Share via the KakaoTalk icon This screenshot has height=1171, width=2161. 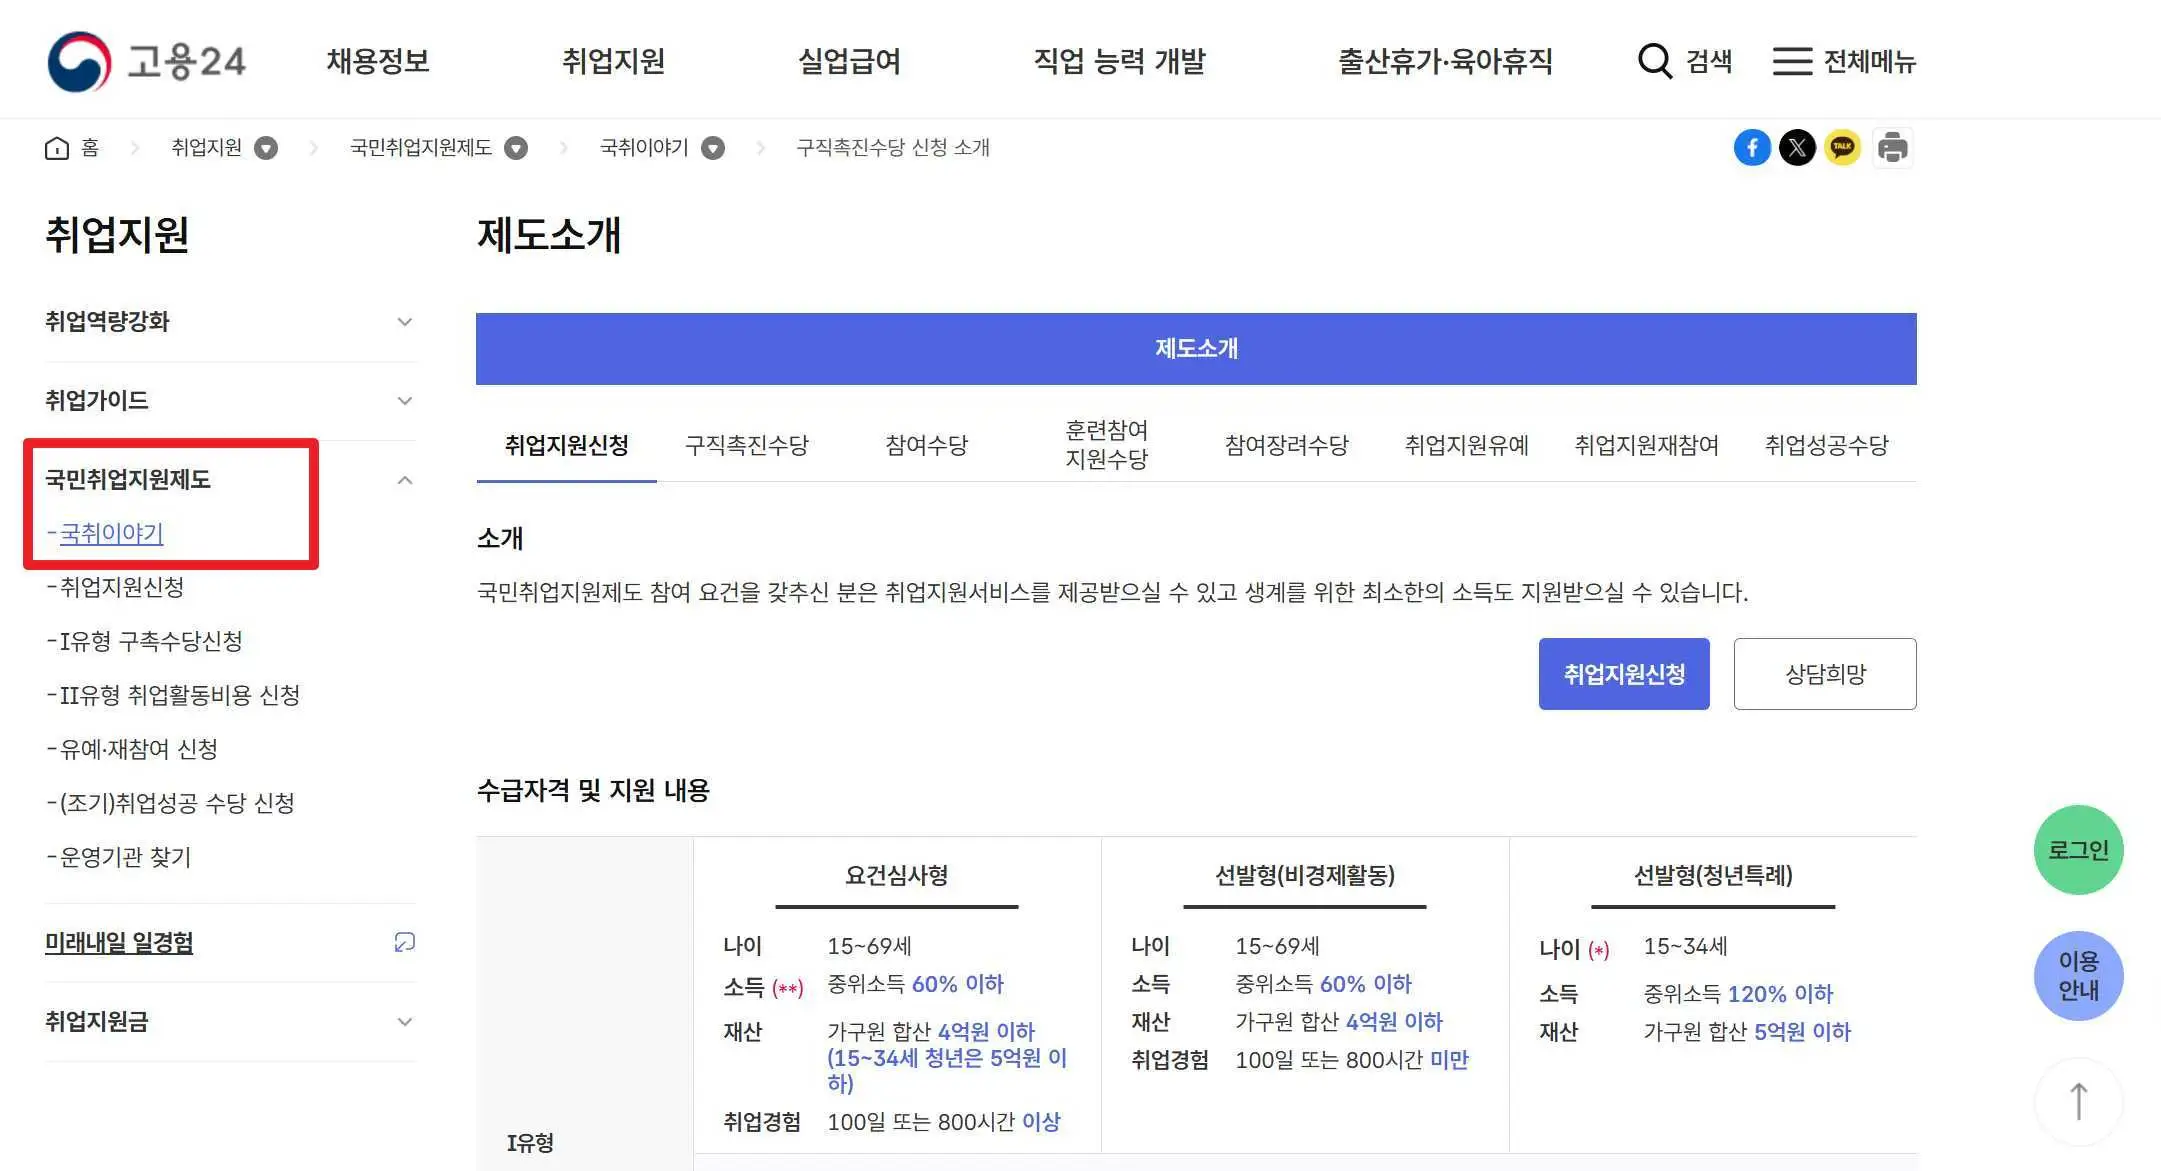1844,147
